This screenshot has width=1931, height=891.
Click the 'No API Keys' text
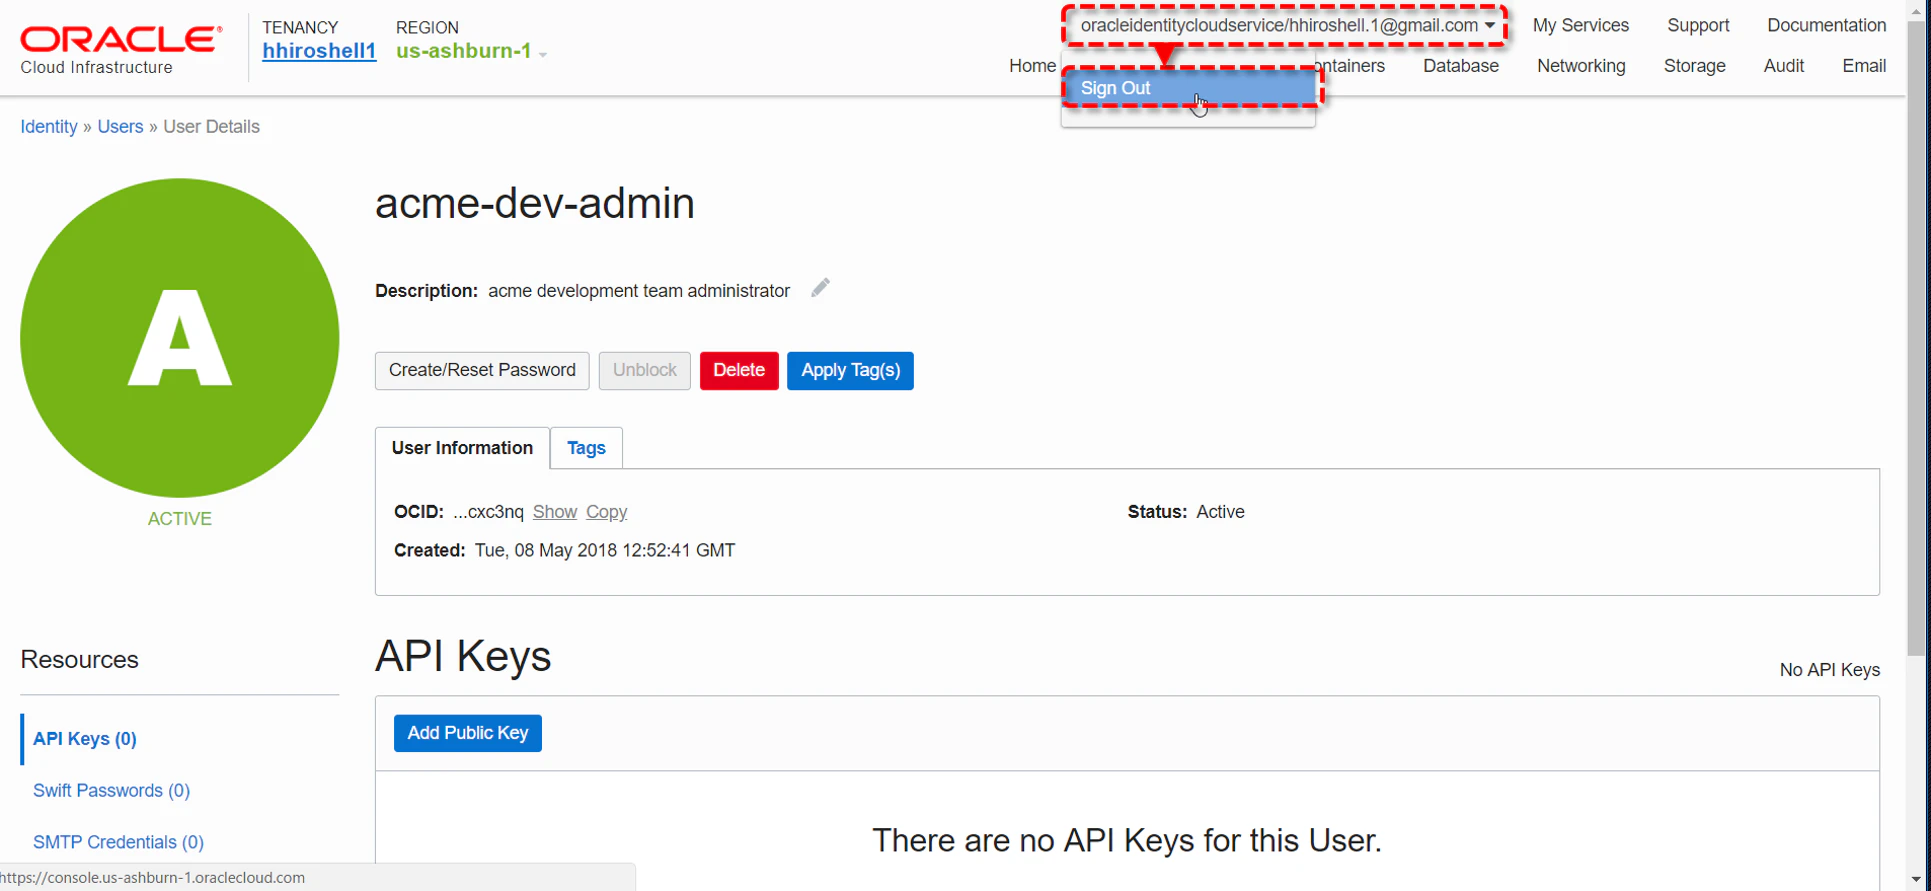1829,670
